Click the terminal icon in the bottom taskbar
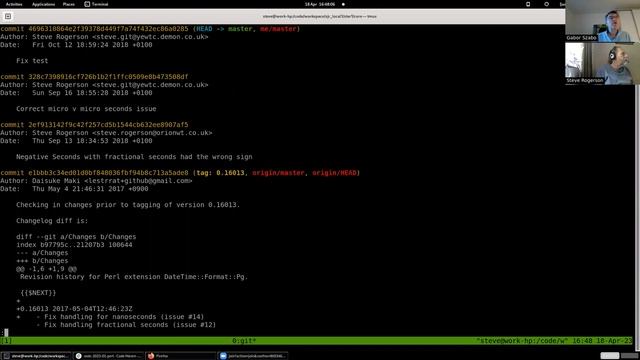This screenshot has height=360, width=640. point(6,356)
